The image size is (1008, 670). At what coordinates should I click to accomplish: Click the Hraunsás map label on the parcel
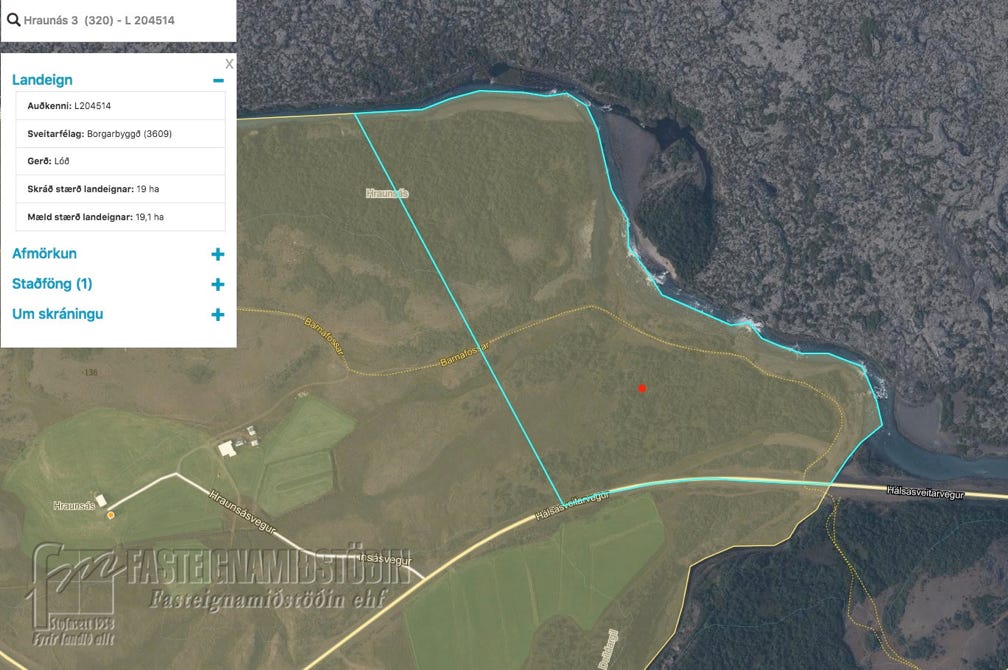pos(387,193)
